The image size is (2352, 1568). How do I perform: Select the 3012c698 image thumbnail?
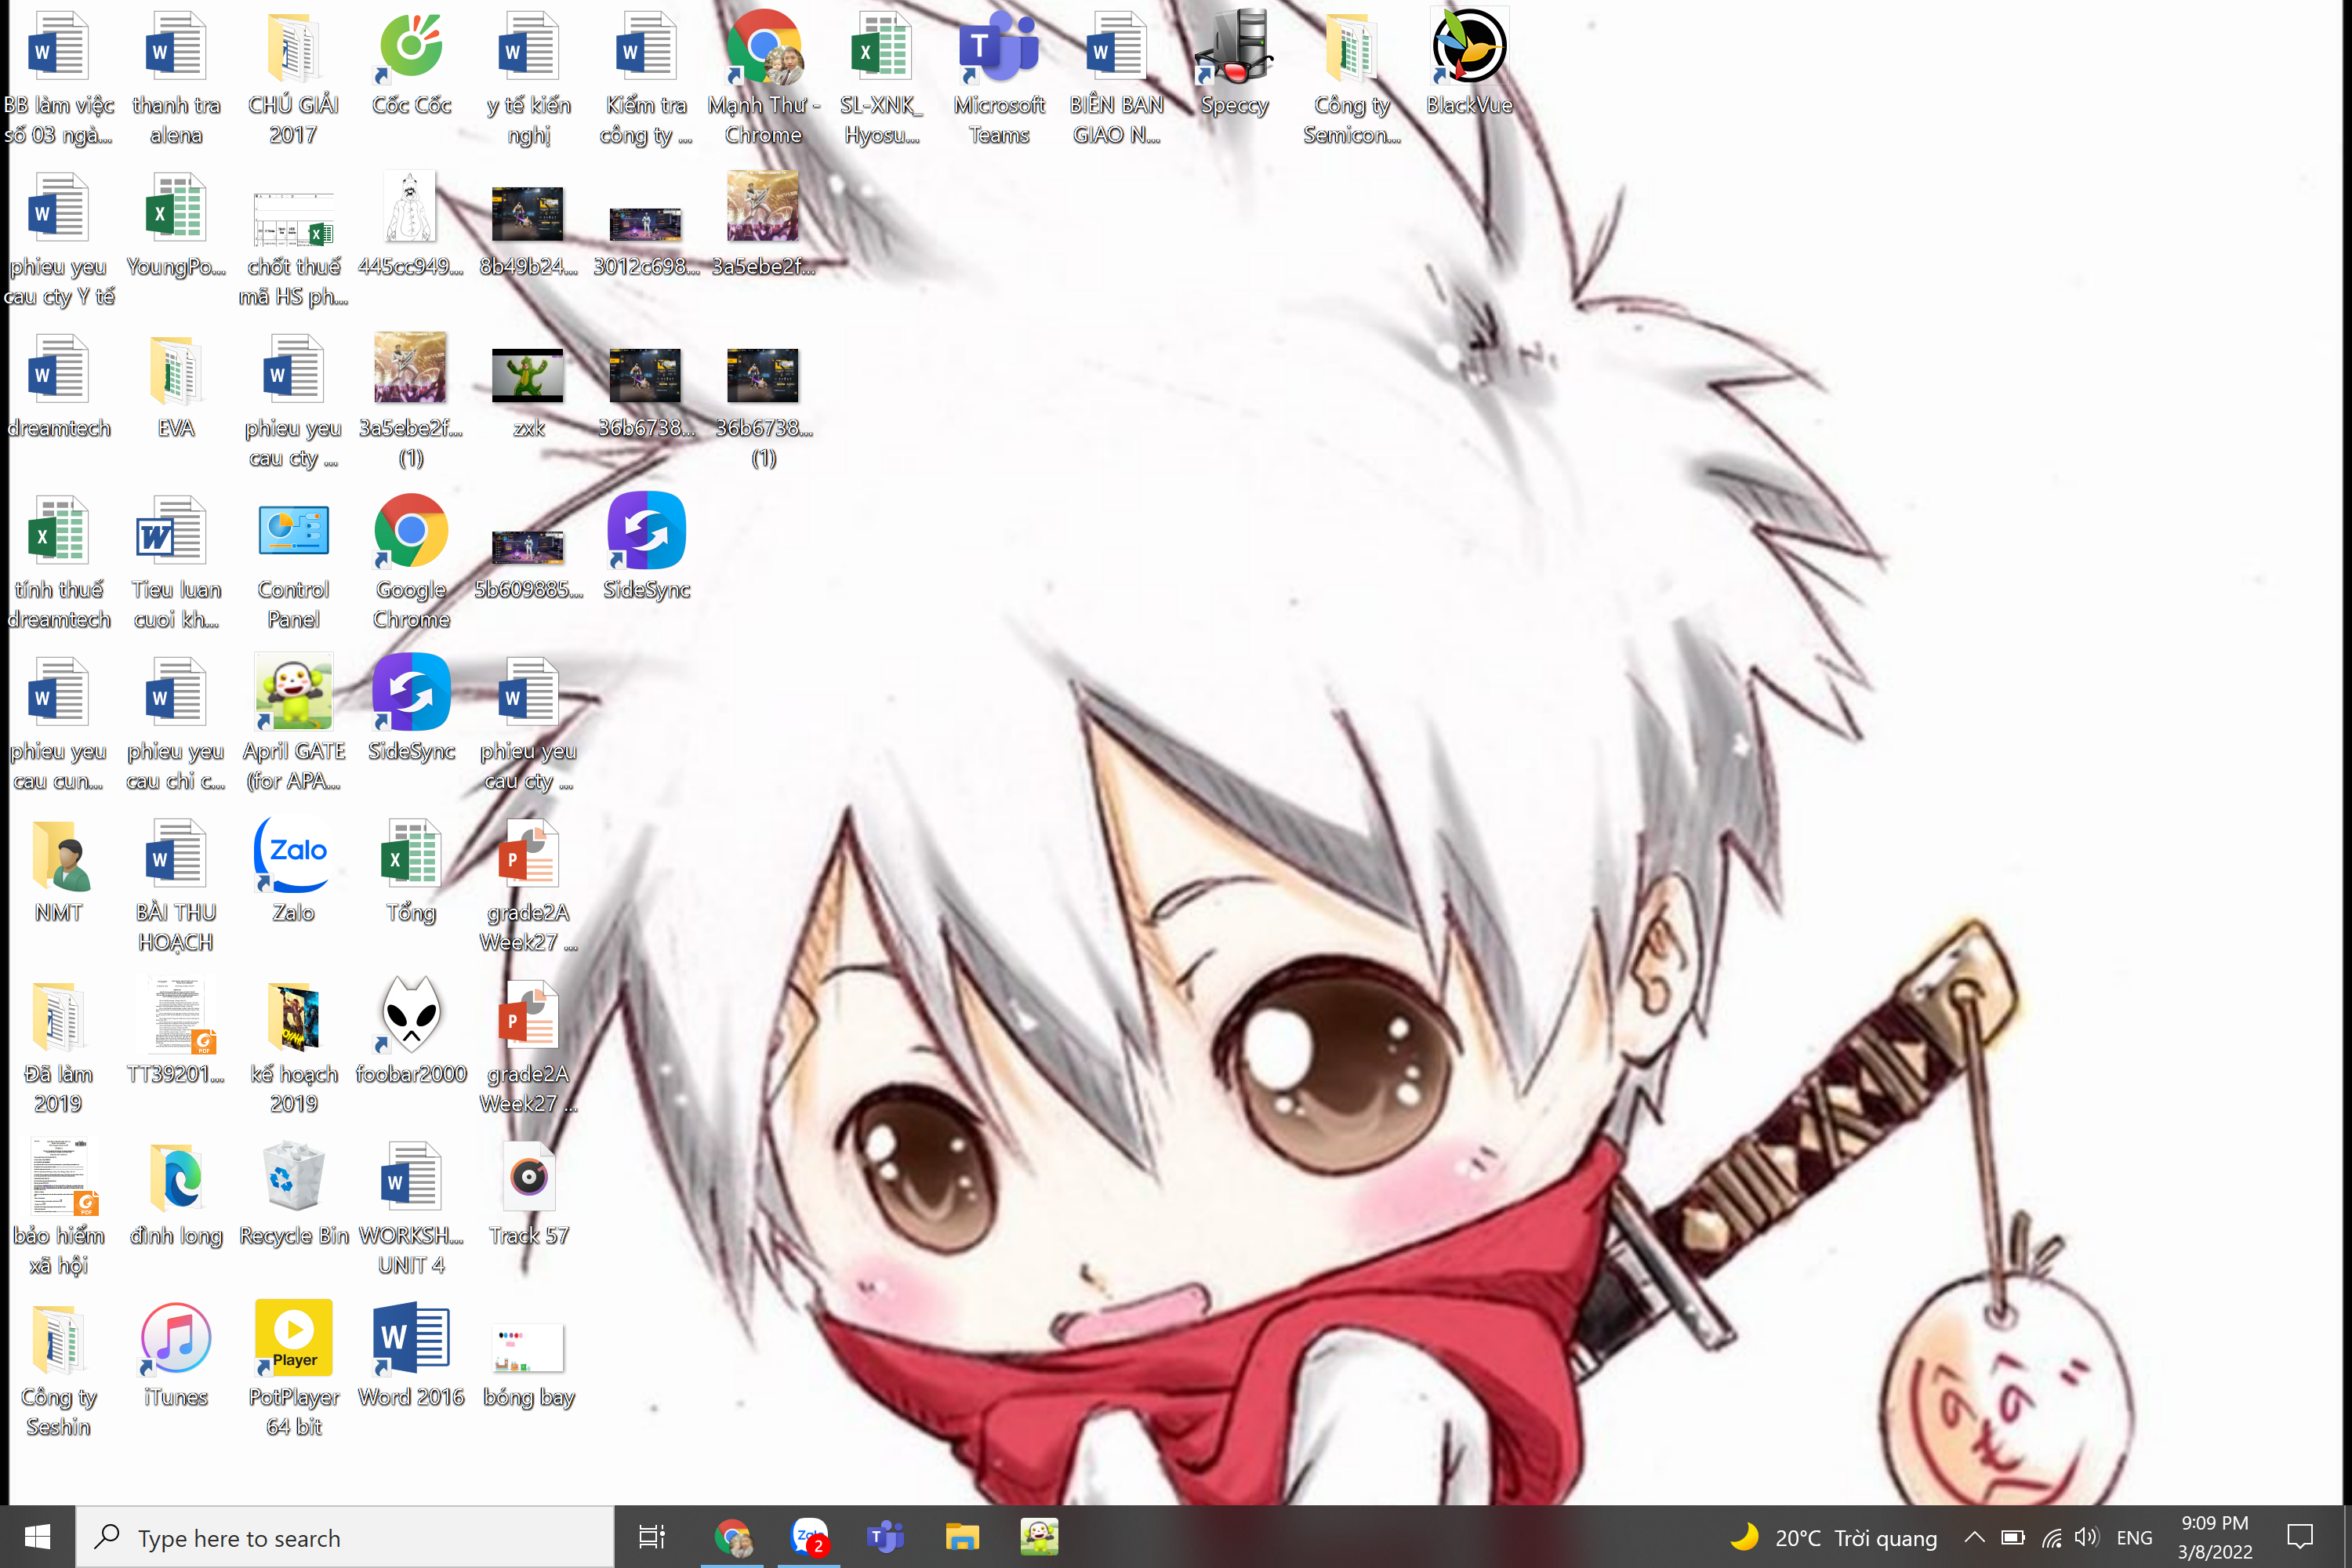pyautogui.click(x=646, y=224)
